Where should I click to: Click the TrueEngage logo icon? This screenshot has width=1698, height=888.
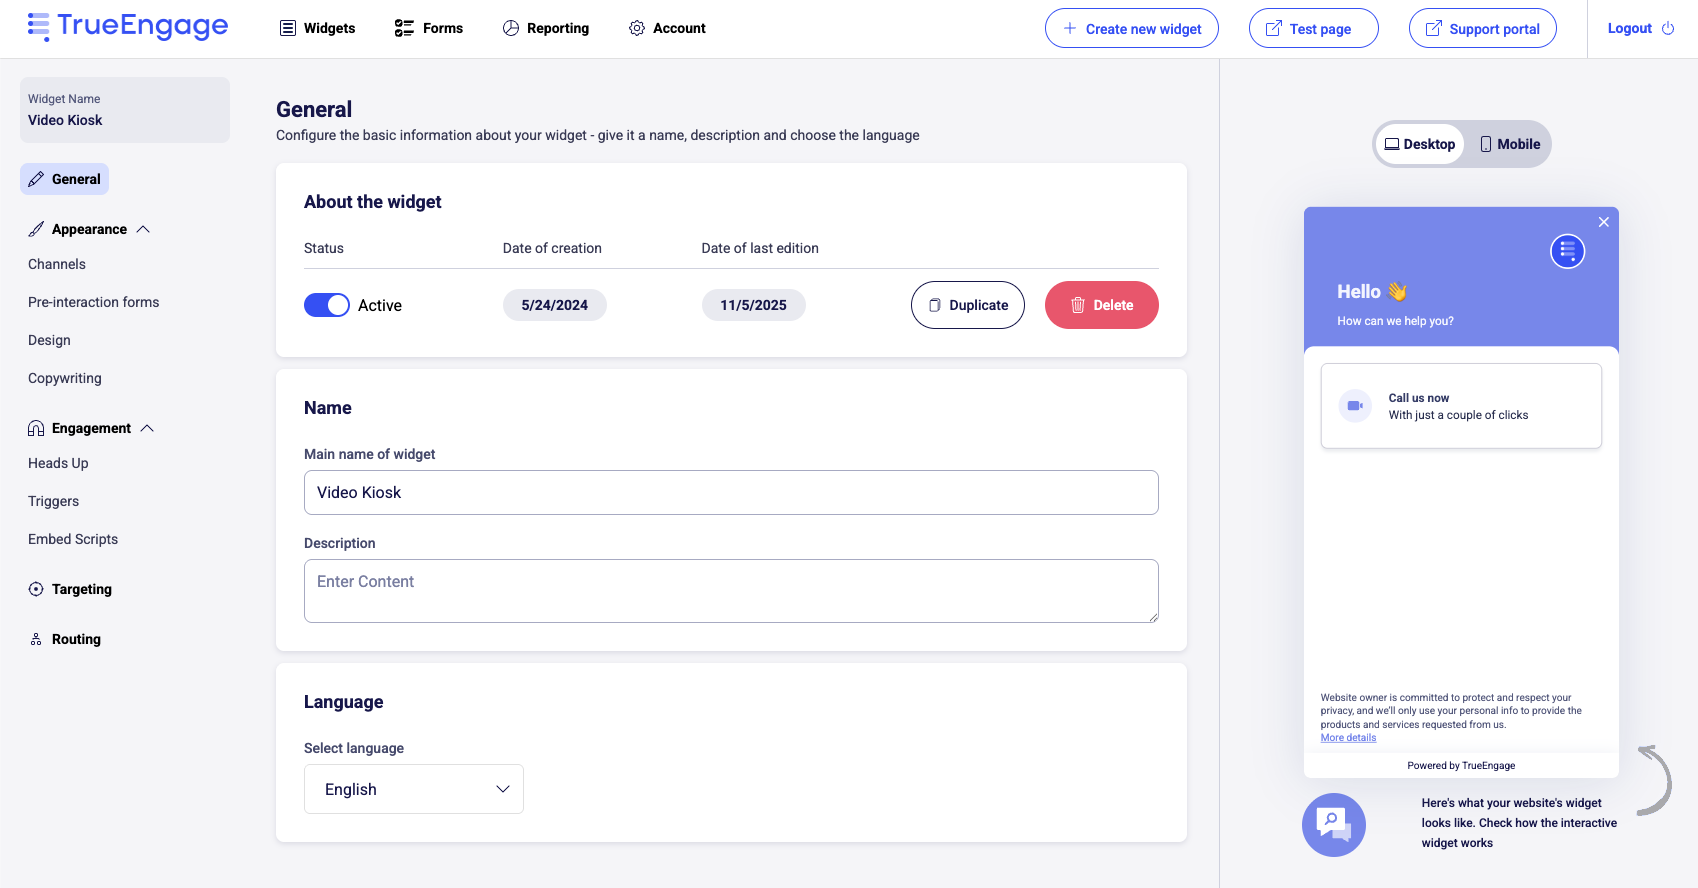pyautogui.click(x=38, y=27)
